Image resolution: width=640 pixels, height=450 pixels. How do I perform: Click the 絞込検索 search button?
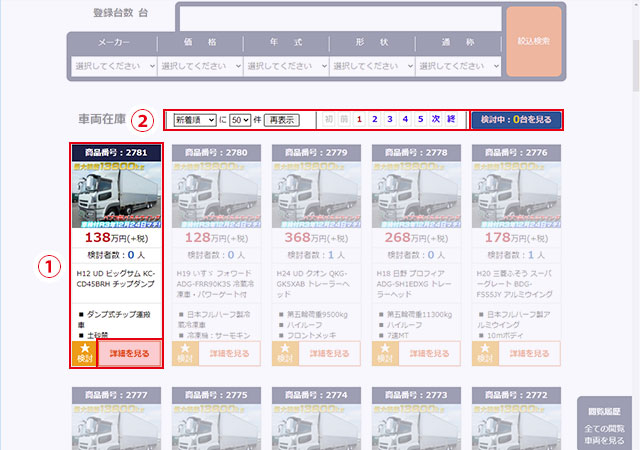pyautogui.click(x=534, y=41)
